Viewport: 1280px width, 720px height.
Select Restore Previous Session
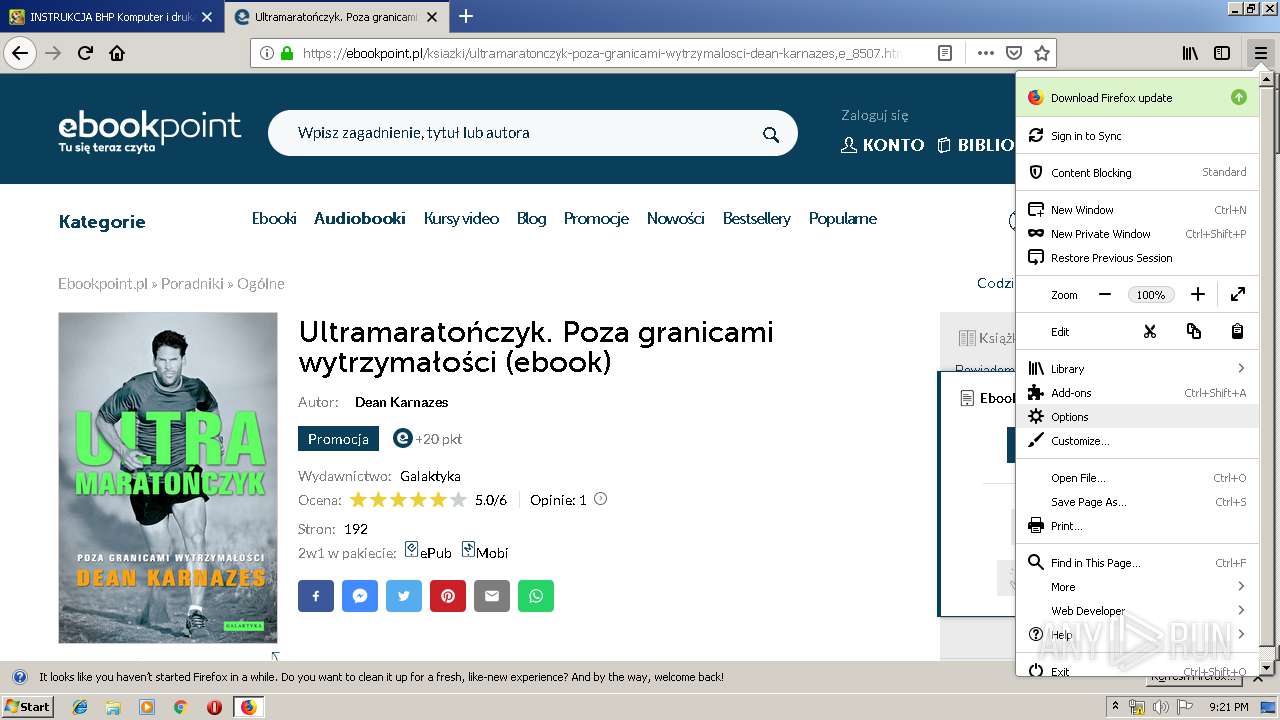click(x=1137, y=257)
